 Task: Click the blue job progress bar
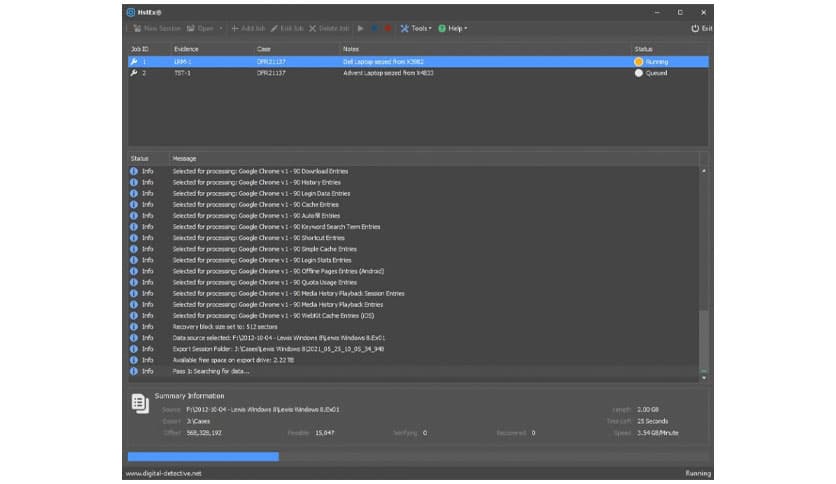click(x=203, y=456)
